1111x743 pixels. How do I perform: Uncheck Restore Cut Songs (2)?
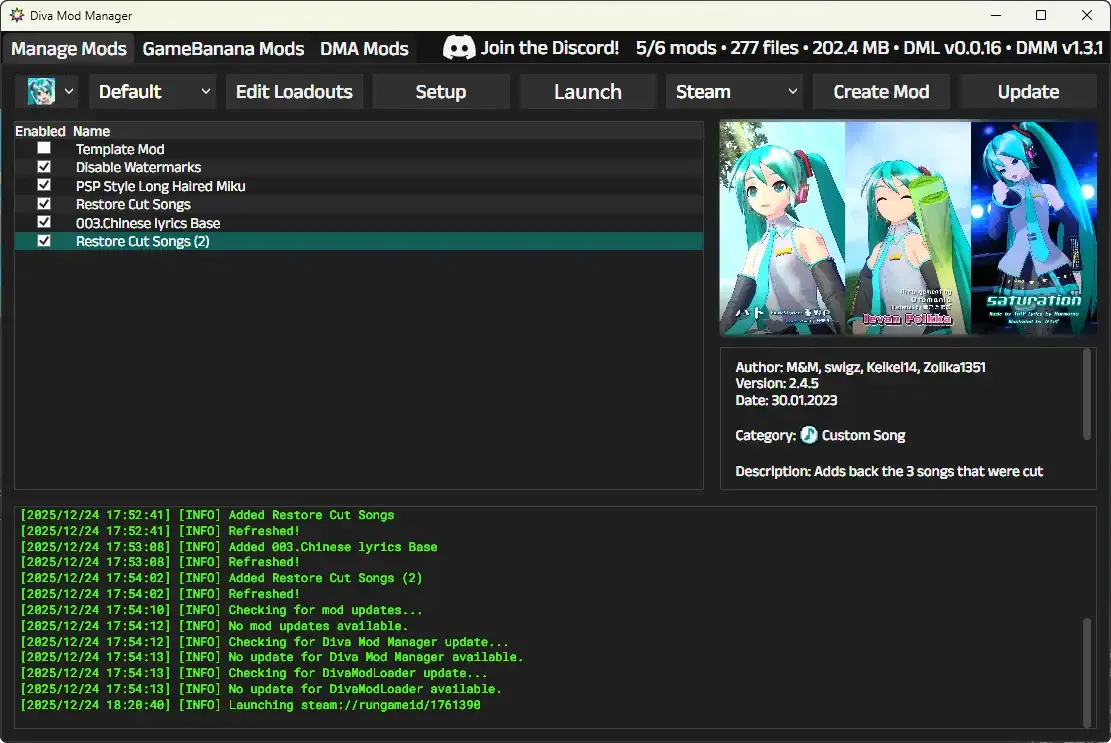point(43,241)
